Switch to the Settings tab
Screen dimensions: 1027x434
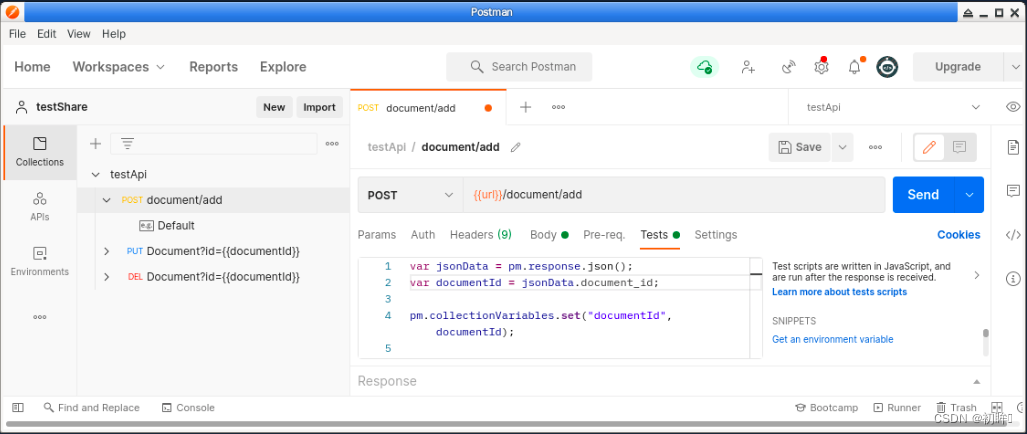(716, 234)
